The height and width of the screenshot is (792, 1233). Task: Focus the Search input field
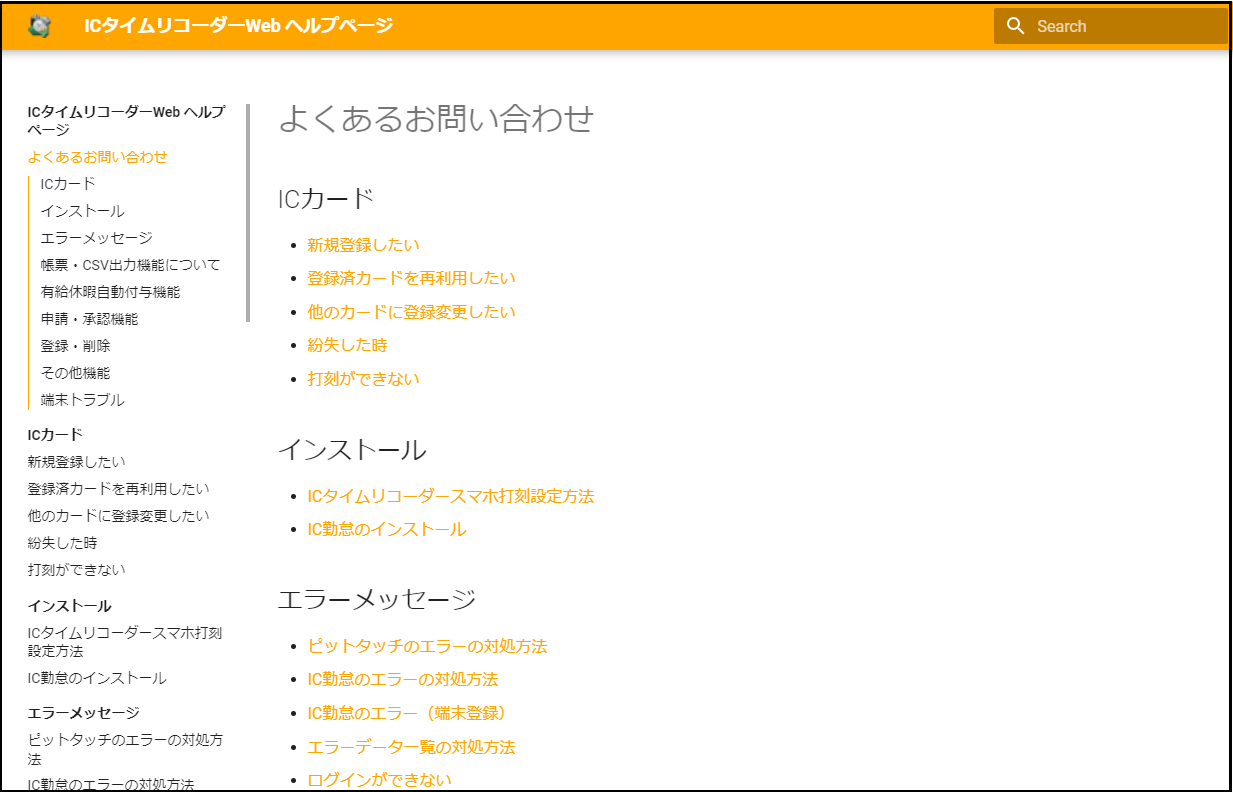click(x=1111, y=26)
